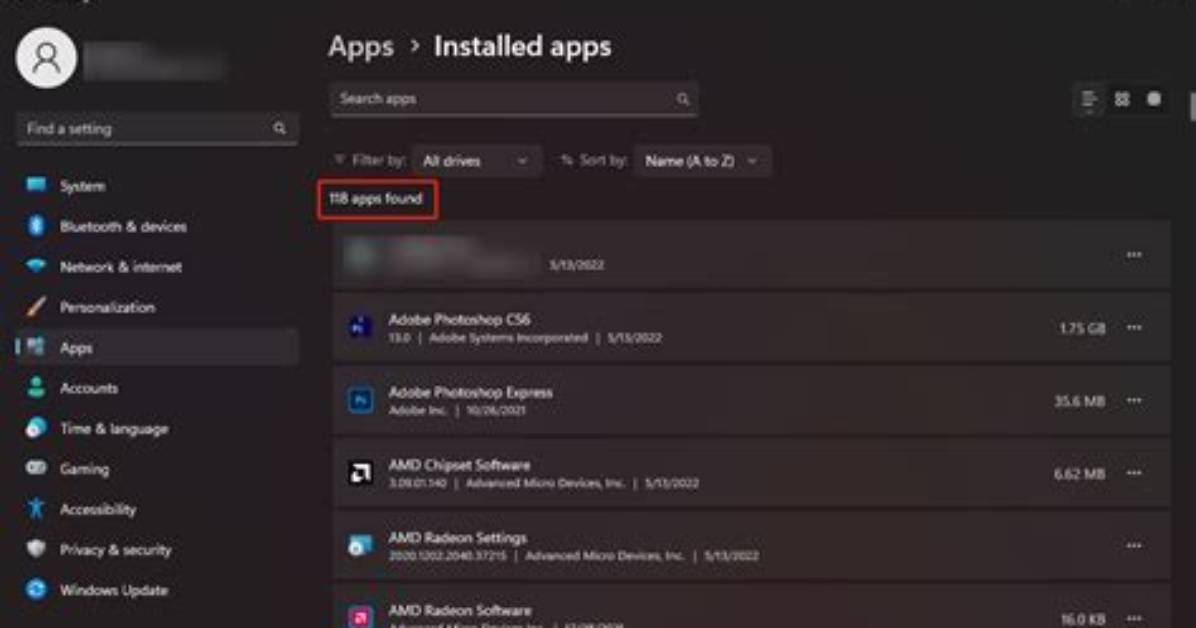
Task: Click the 1.75 GB size value
Action: pyautogui.click(x=1082, y=328)
